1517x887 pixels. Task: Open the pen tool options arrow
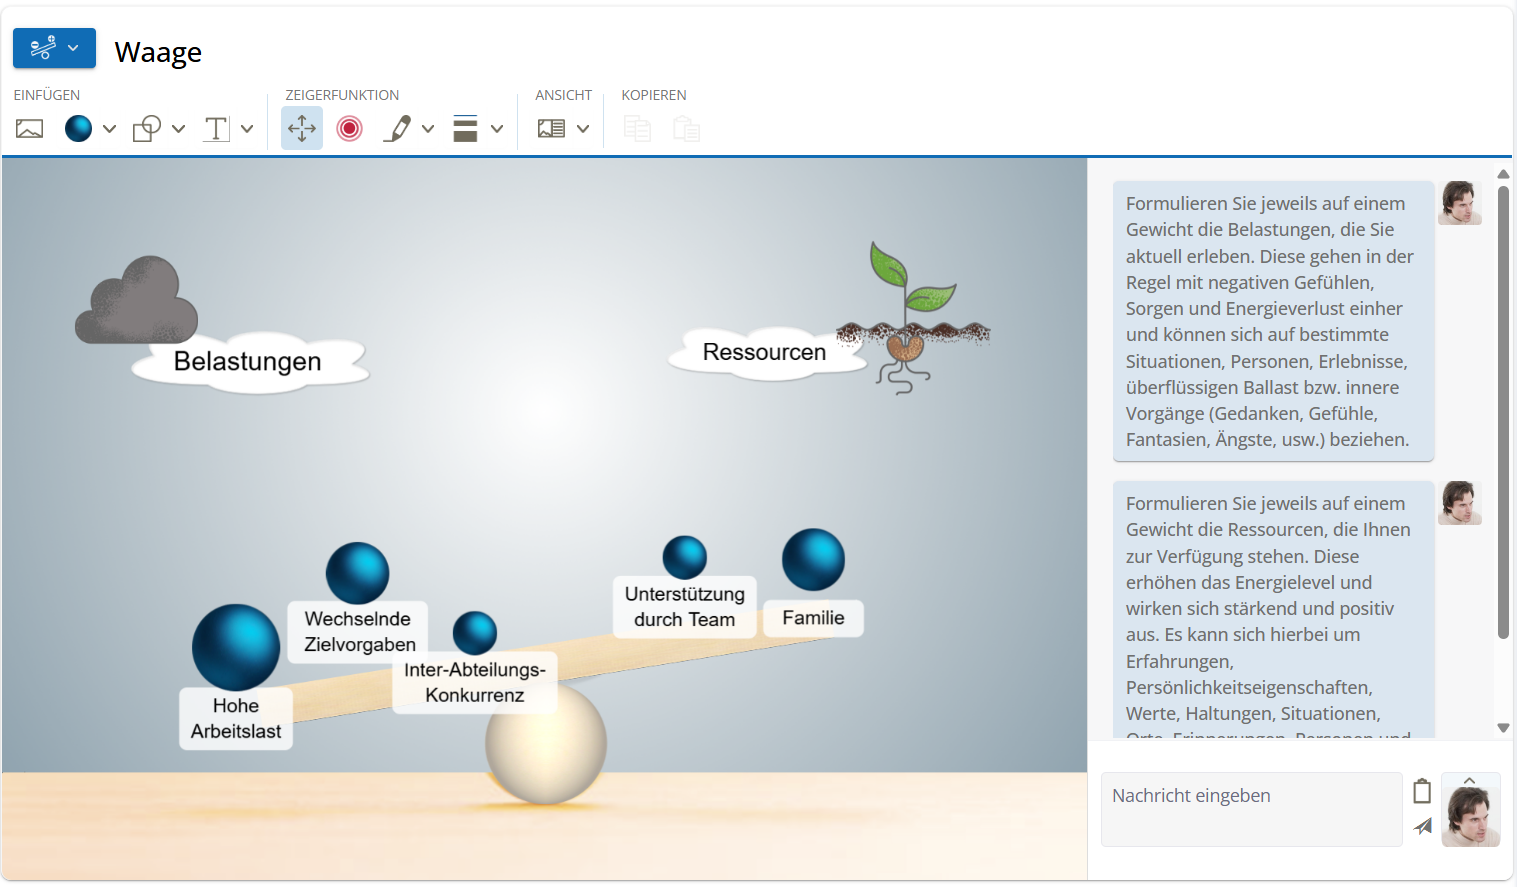coord(428,129)
